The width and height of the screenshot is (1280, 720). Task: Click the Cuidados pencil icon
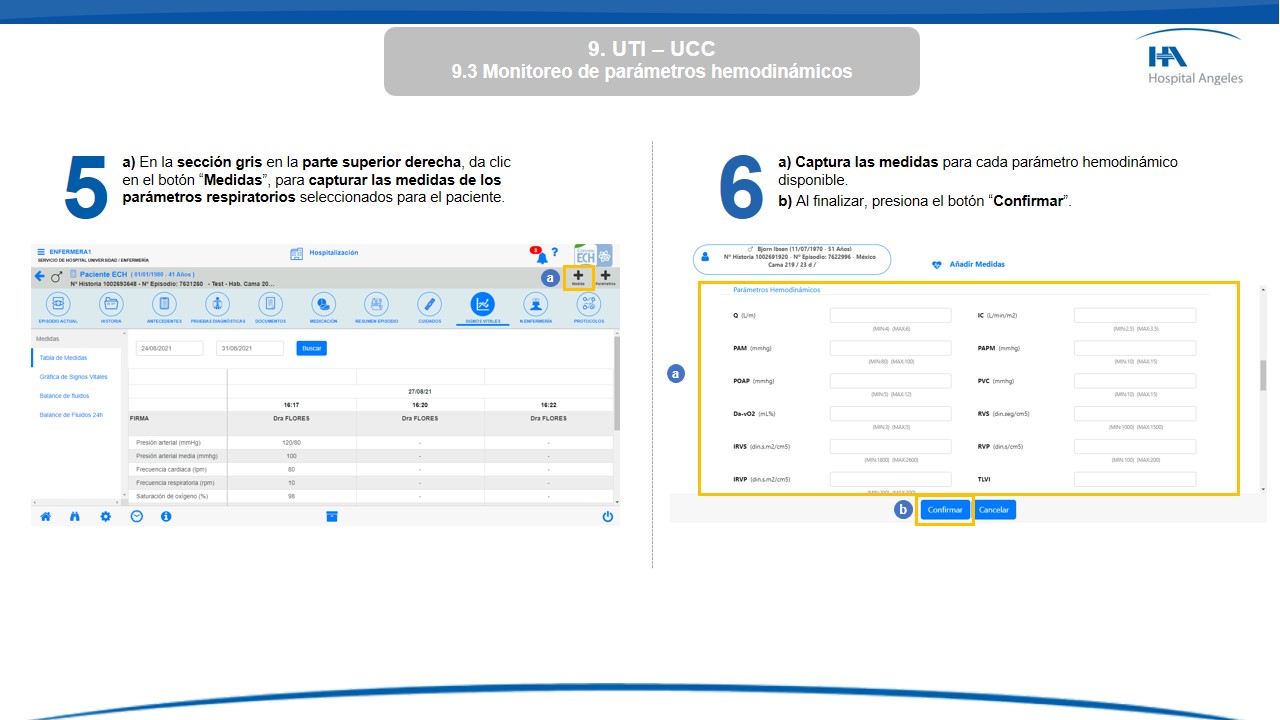[429, 304]
